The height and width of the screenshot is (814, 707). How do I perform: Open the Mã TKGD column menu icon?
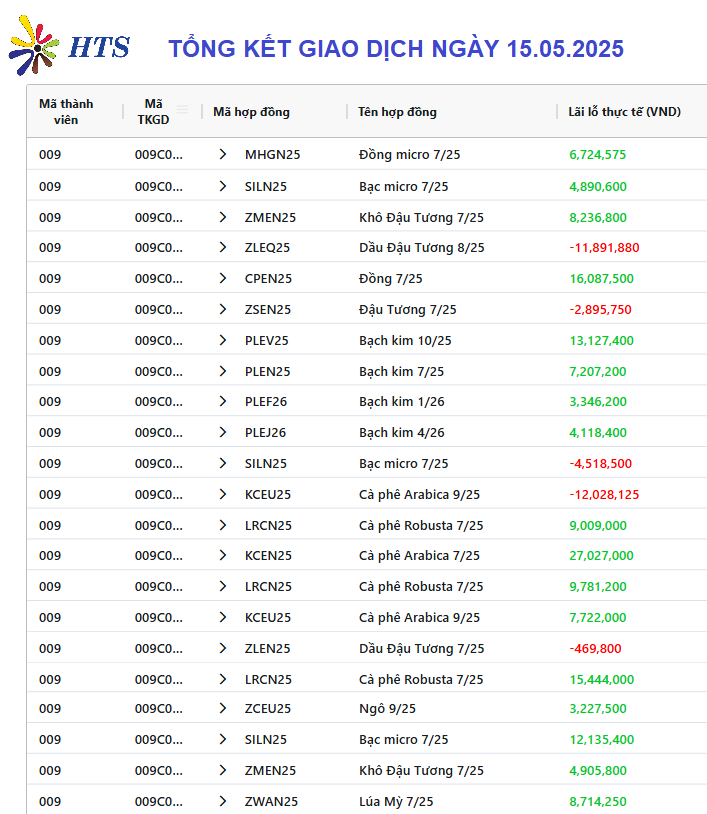point(182,109)
